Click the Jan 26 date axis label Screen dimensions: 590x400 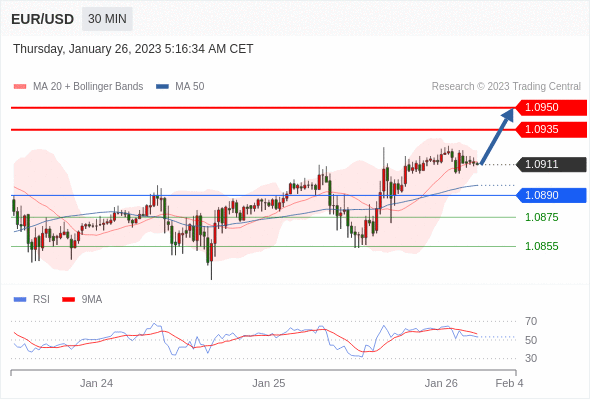(x=441, y=383)
